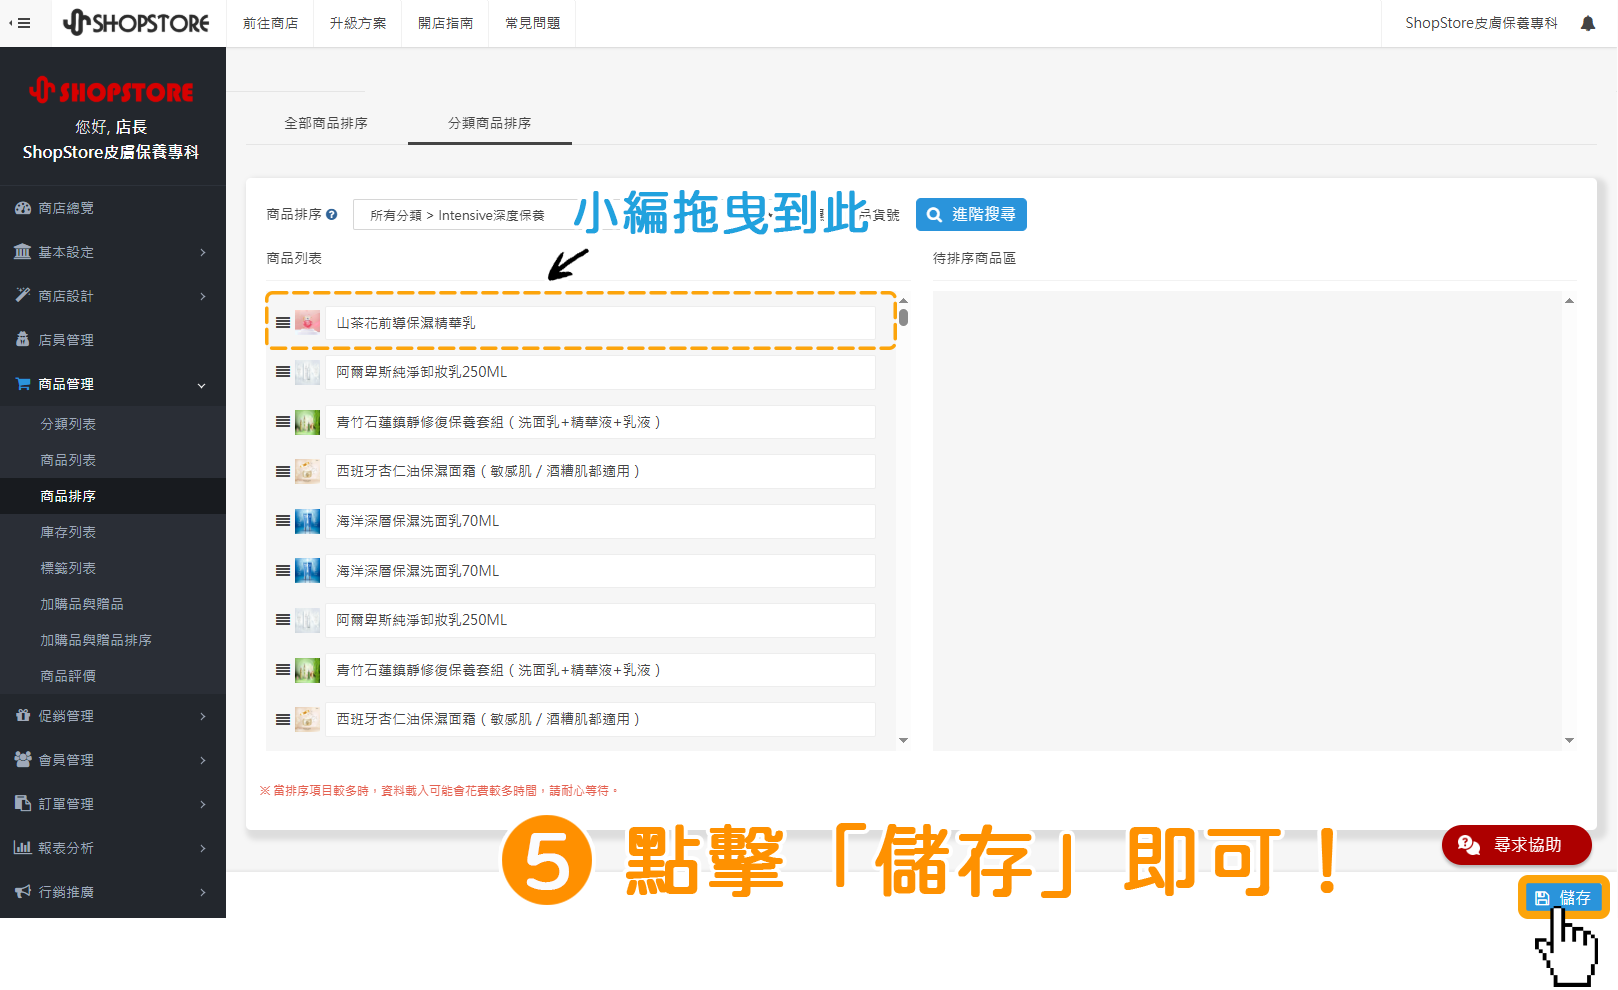Click the megaphone icon next to 行銷推廣
Screen dimensions: 1618x990
(x=23, y=891)
